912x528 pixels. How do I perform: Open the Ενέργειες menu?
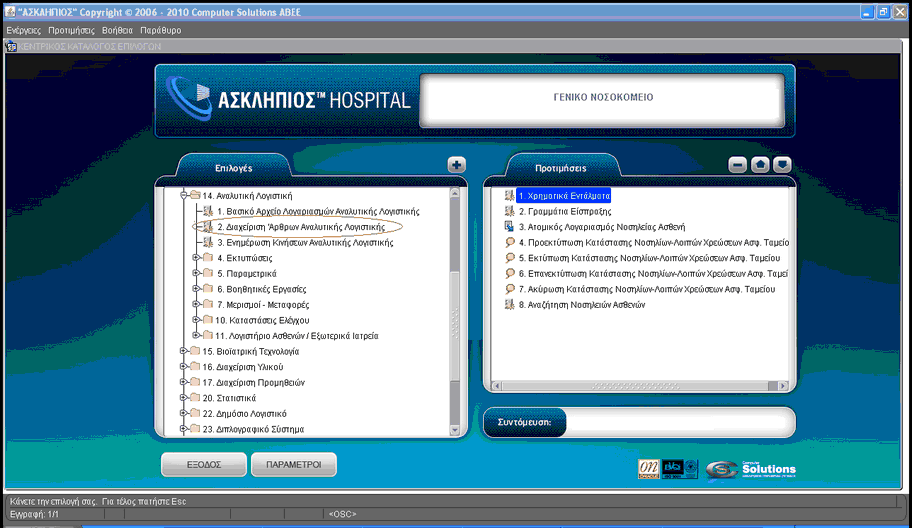[x=24, y=30]
